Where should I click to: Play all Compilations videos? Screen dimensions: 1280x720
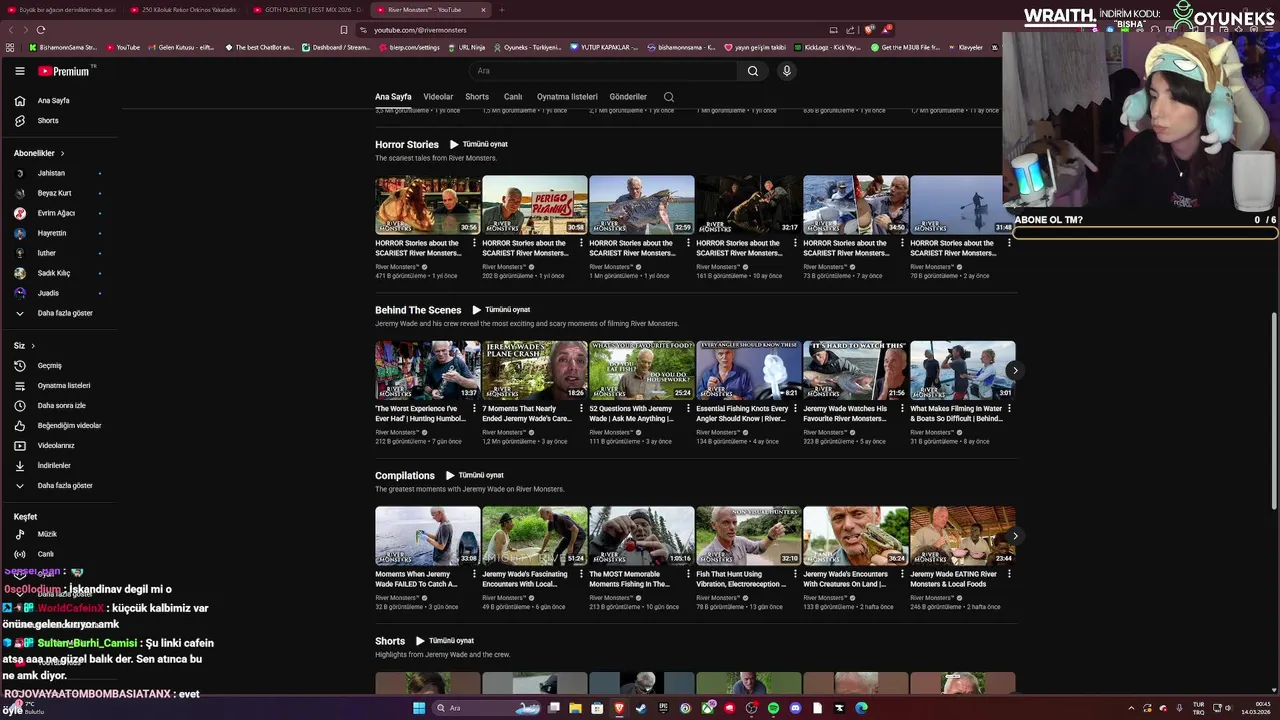475,475
